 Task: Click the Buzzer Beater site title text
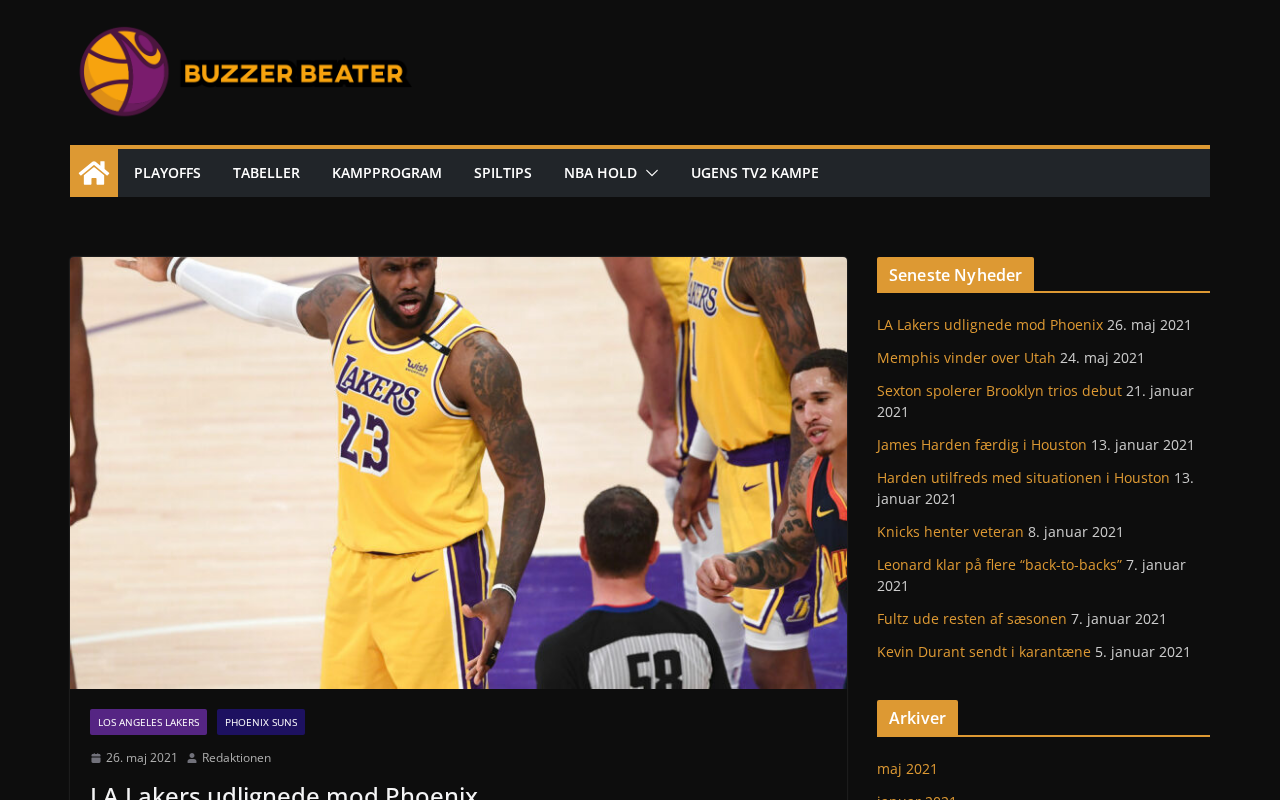295,74
